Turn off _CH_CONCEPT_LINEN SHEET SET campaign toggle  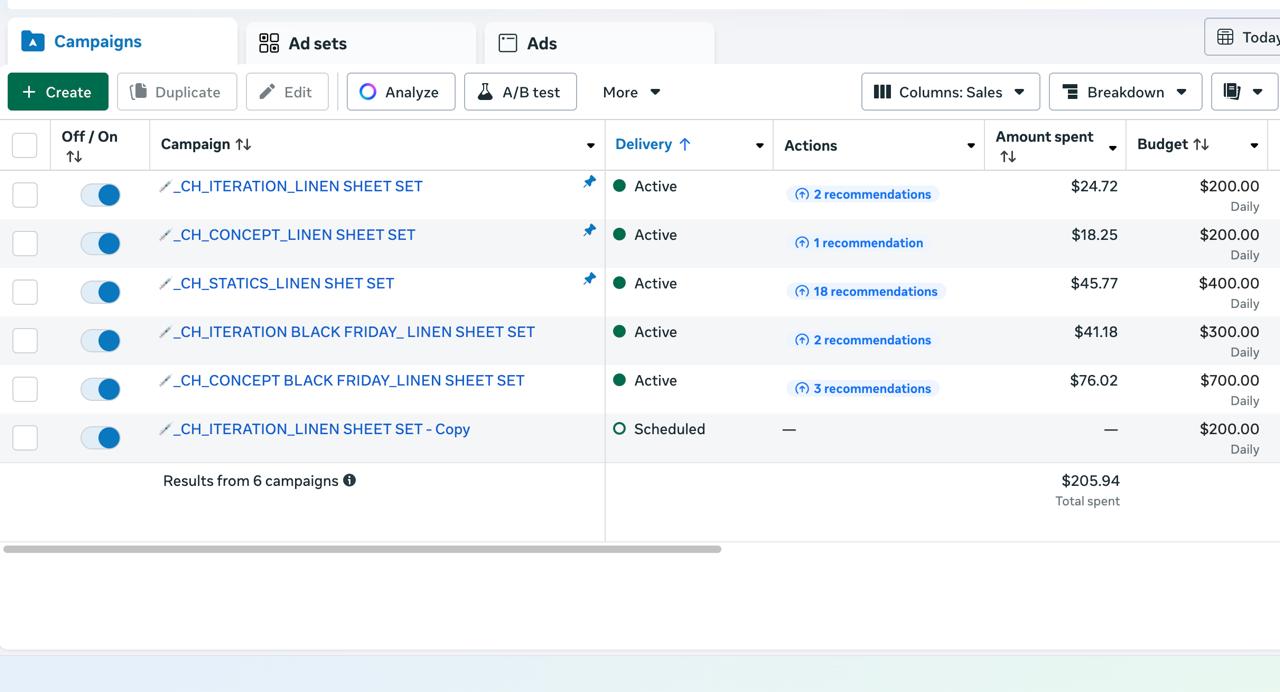coord(100,243)
